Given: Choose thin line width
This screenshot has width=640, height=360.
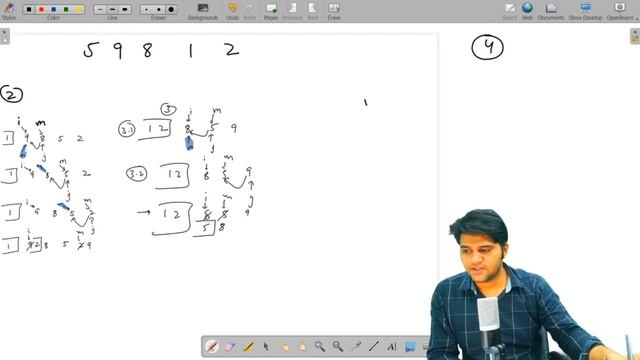Looking at the screenshot, I should (100, 9).
